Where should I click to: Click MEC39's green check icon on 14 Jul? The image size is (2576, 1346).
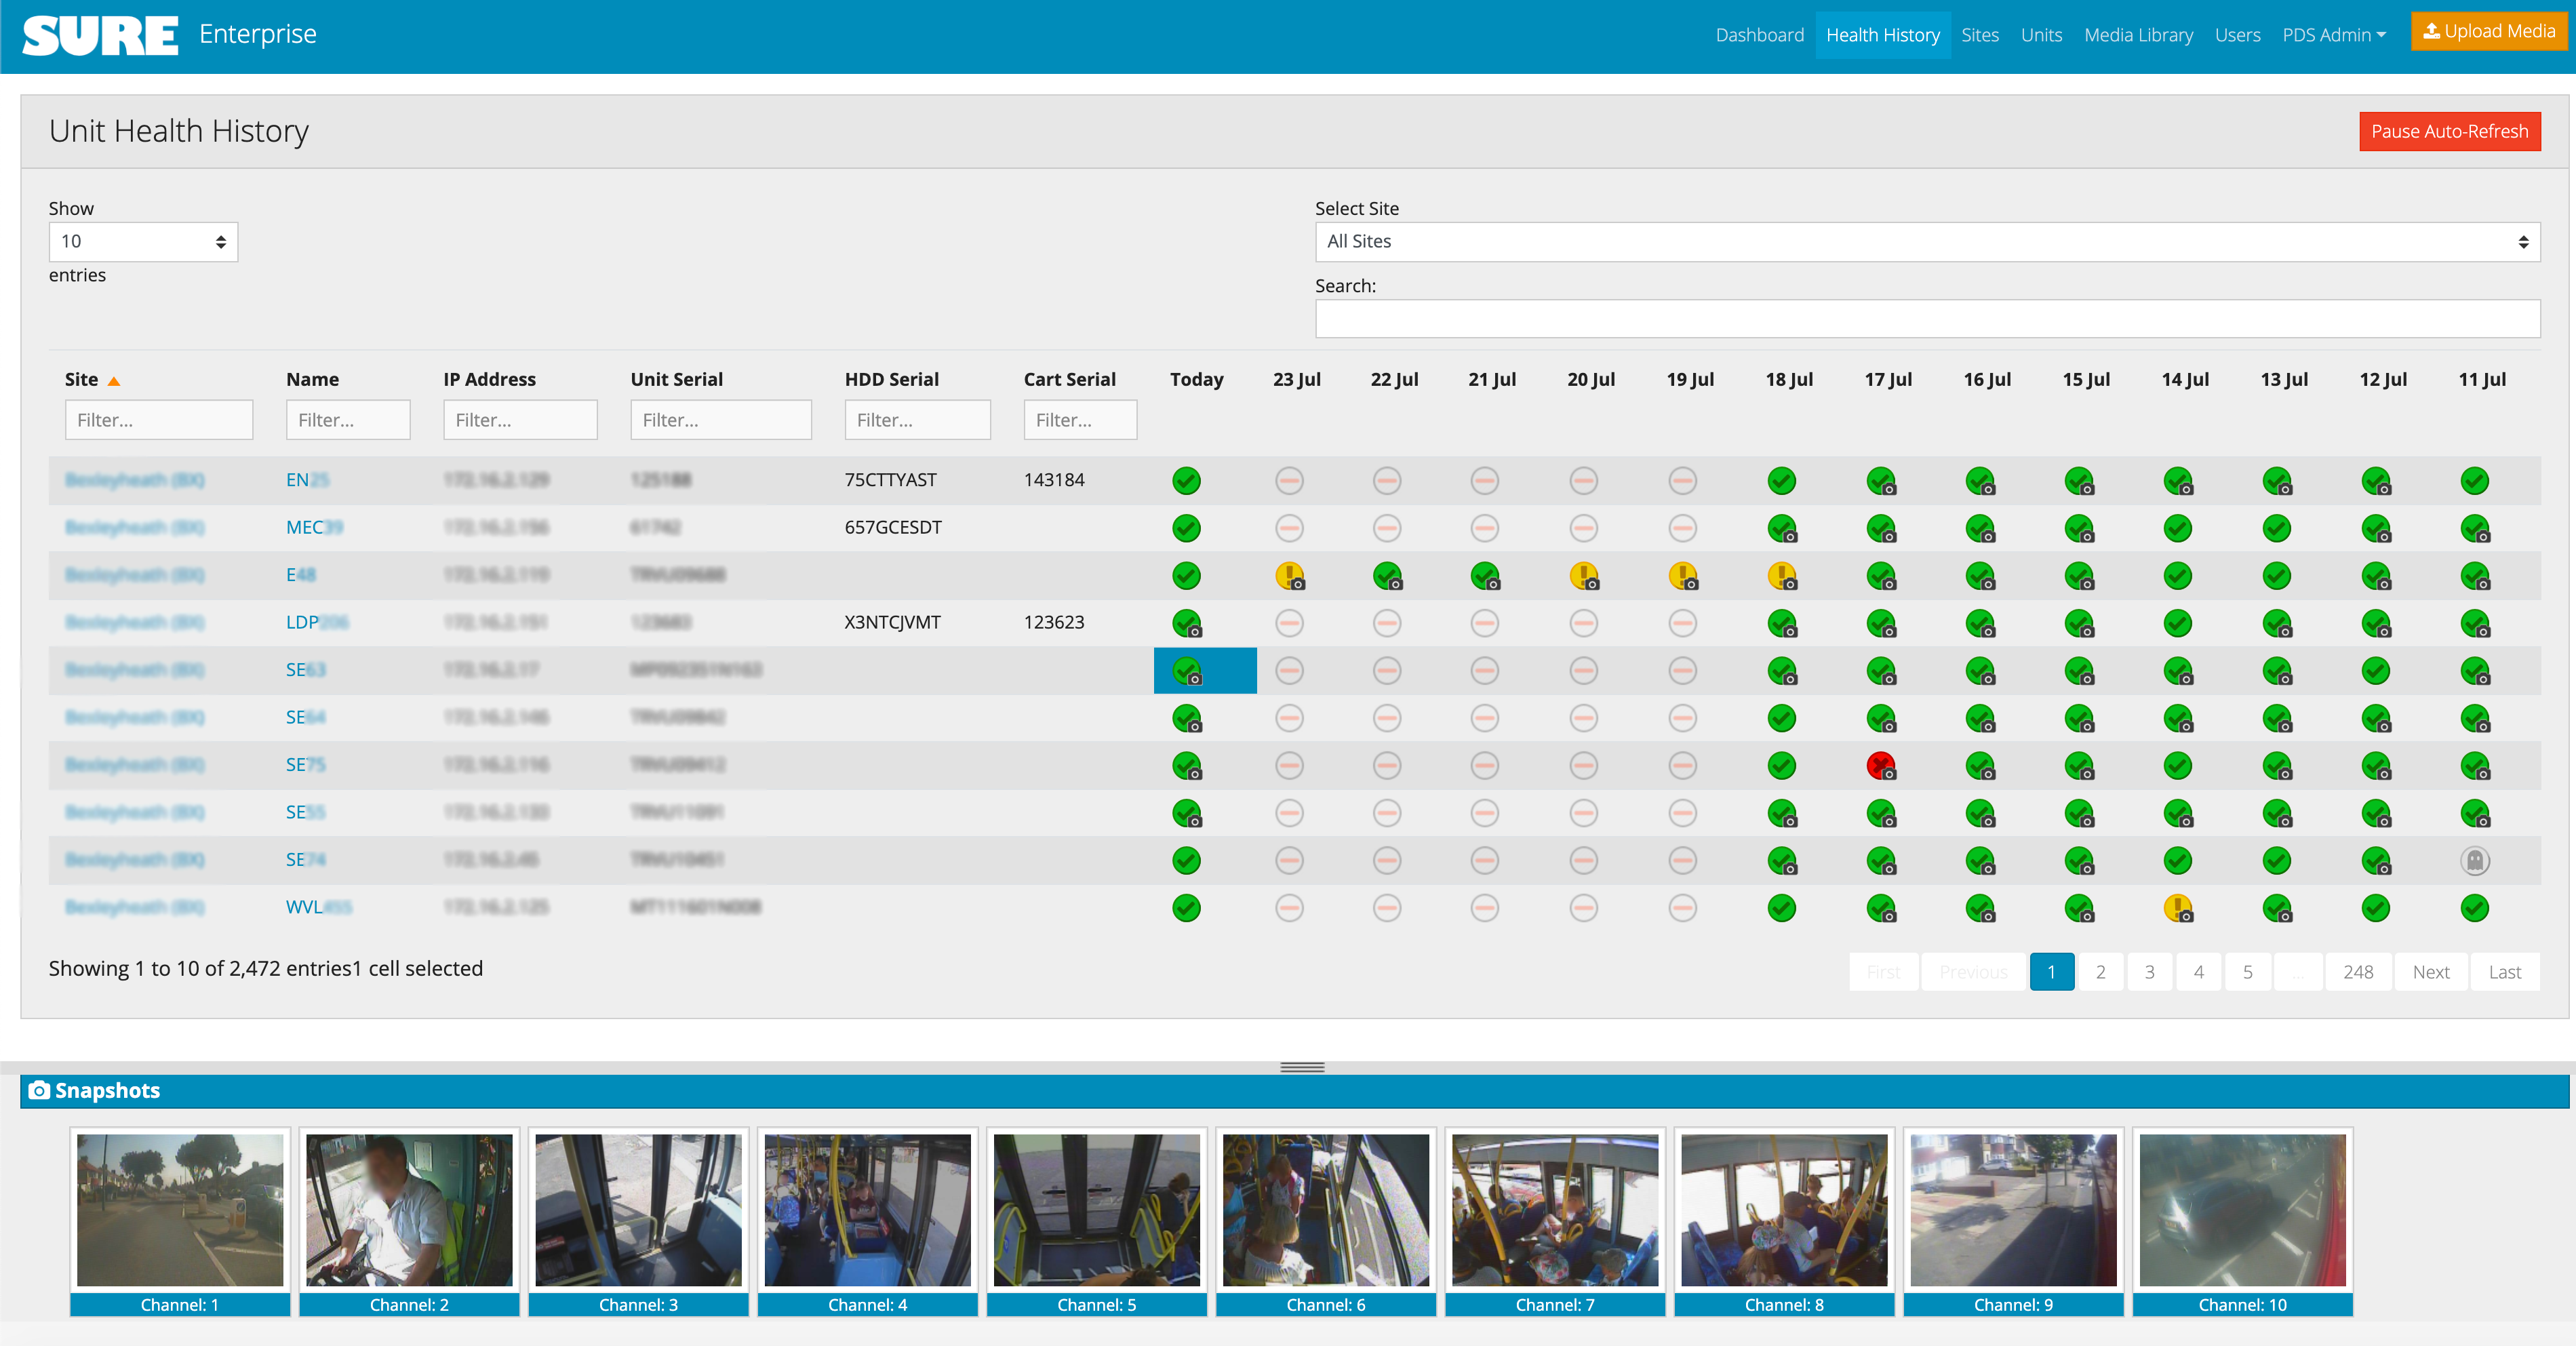pyautogui.click(x=2177, y=527)
